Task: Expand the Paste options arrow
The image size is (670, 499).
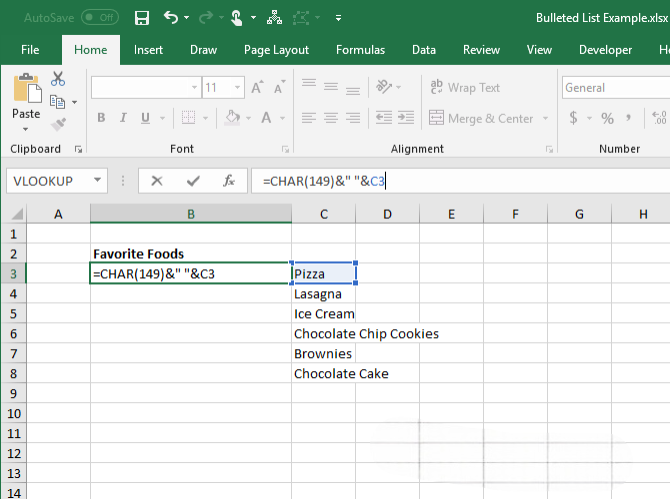Action: point(26,129)
